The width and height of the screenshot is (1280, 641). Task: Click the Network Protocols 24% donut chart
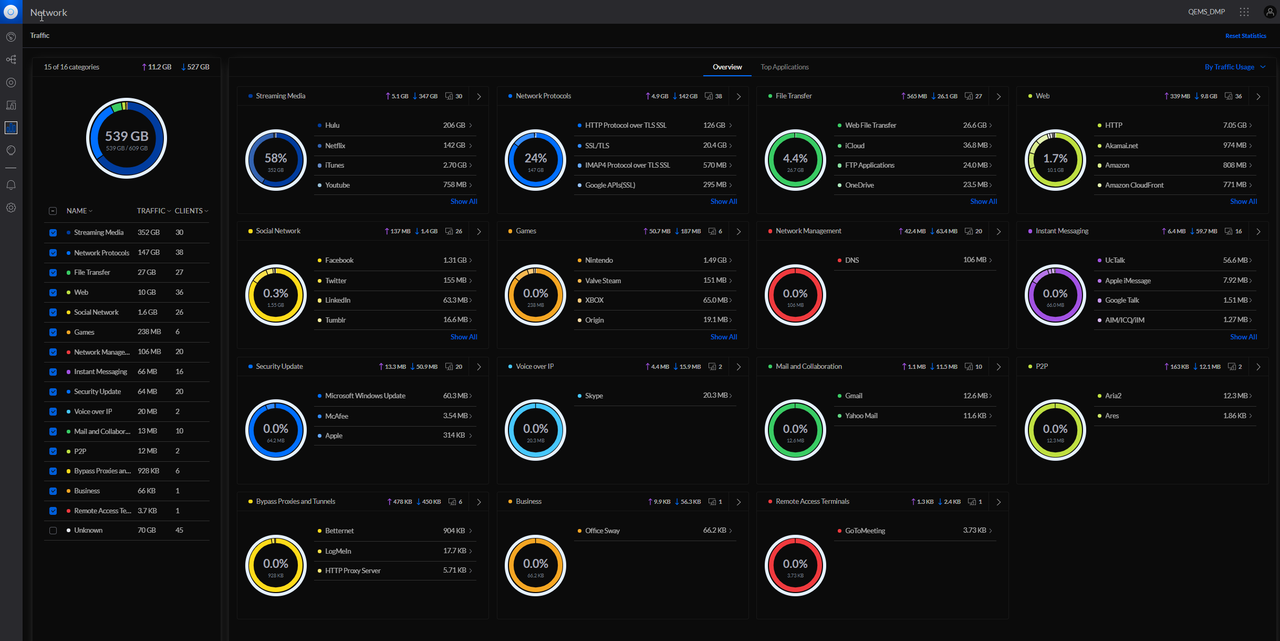536,159
